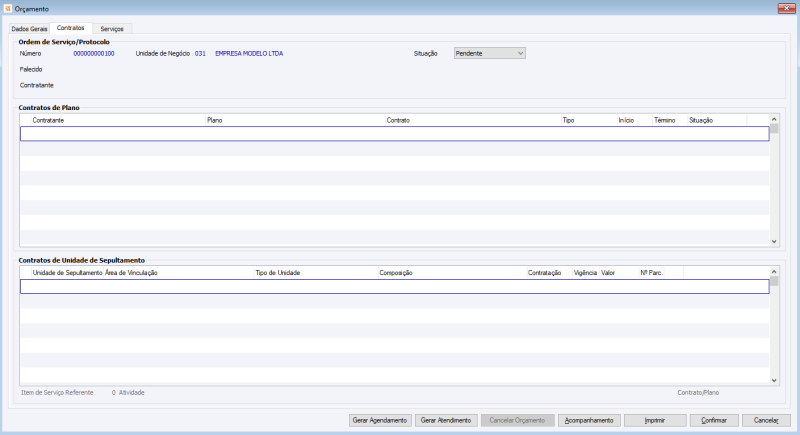Click the Confirmar button
The height and width of the screenshot is (435, 800).
(714, 420)
